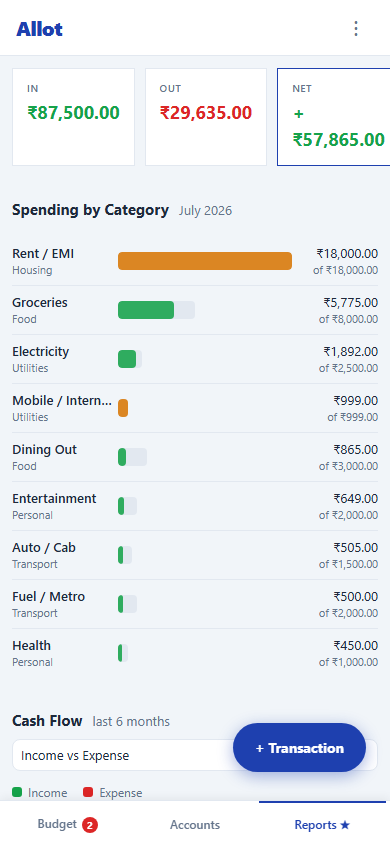Click the Groceries category name
The height and width of the screenshot is (844, 390).
tap(40, 303)
